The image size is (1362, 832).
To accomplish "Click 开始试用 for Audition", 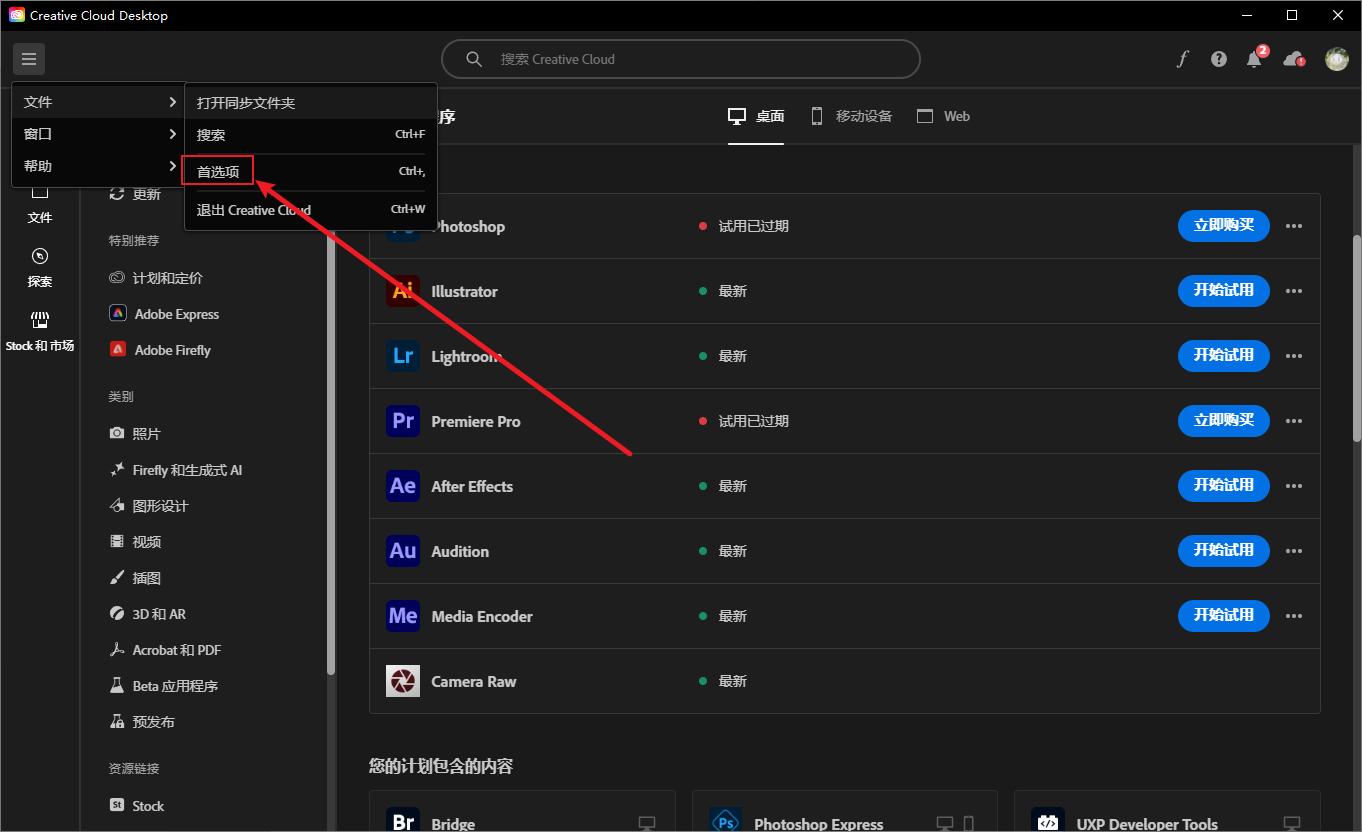I will click(x=1224, y=550).
